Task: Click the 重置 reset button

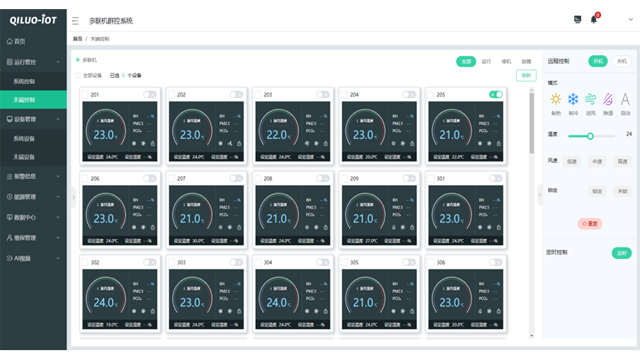Action: (590, 224)
